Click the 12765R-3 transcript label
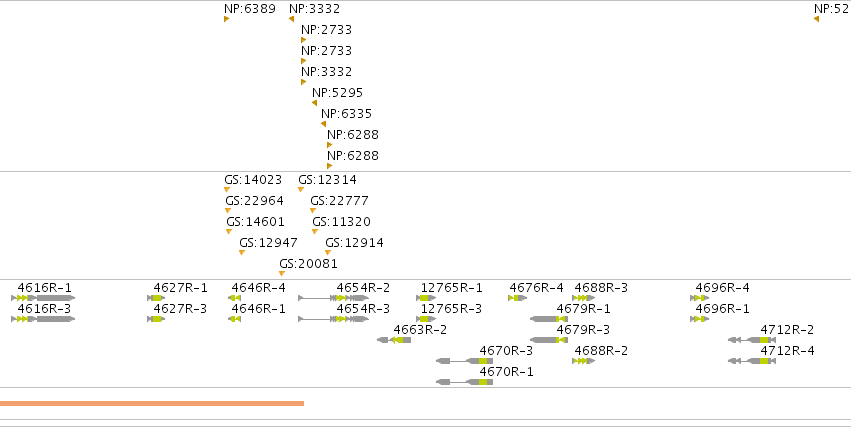The width and height of the screenshot is (851, 427). tap(452, 309)
